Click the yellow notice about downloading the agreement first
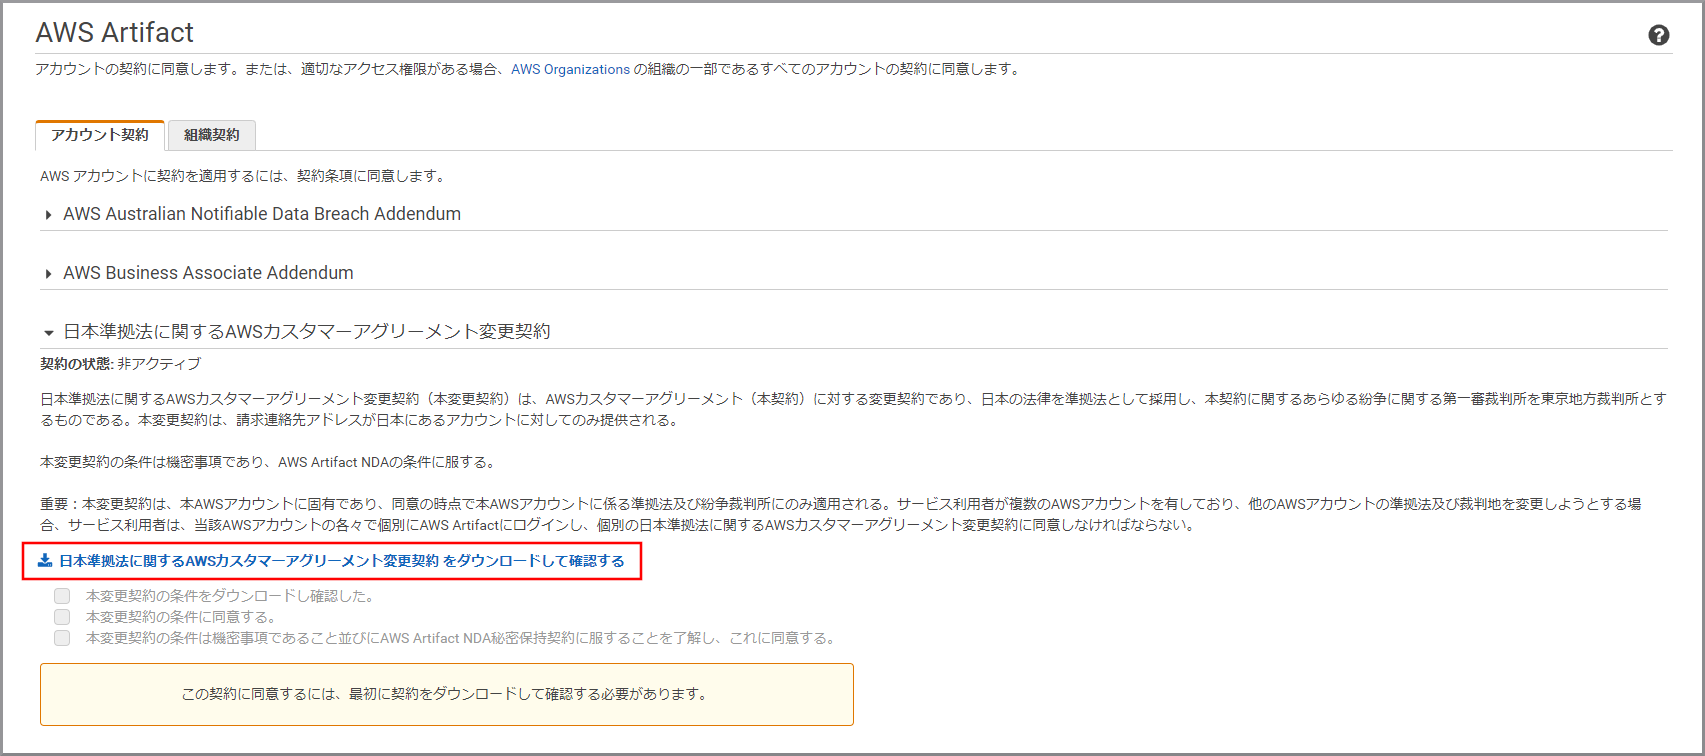 (447, 694)
